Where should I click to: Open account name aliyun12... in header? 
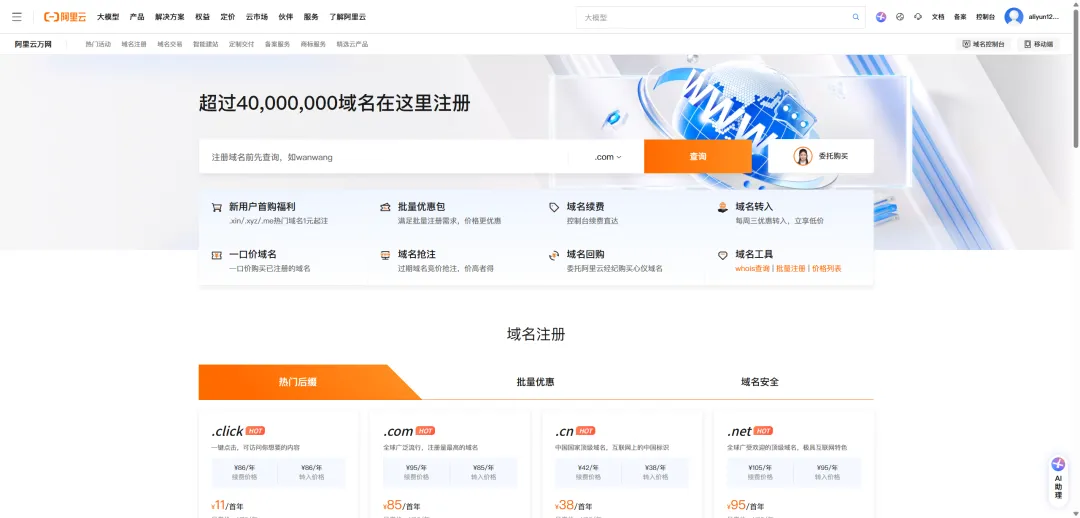click(x=1043, y=17)
